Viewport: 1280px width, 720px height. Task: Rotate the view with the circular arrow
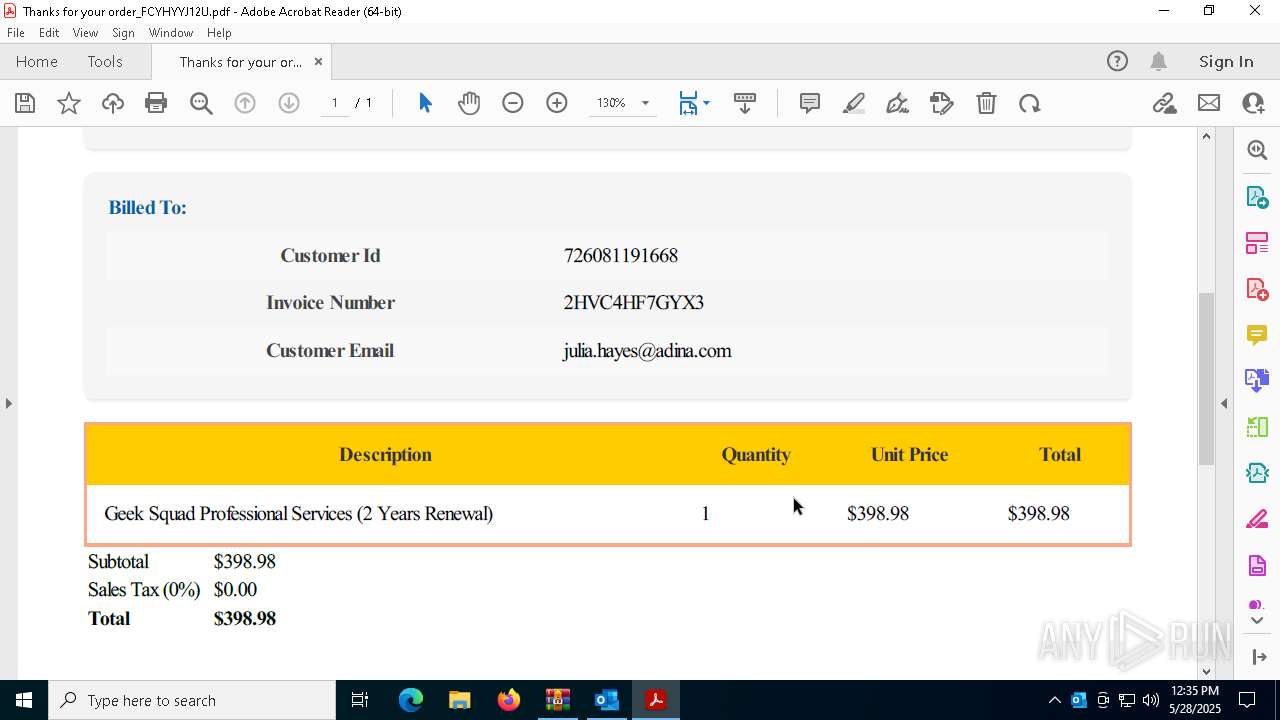pyautogui.click(x=1030, y=103)
